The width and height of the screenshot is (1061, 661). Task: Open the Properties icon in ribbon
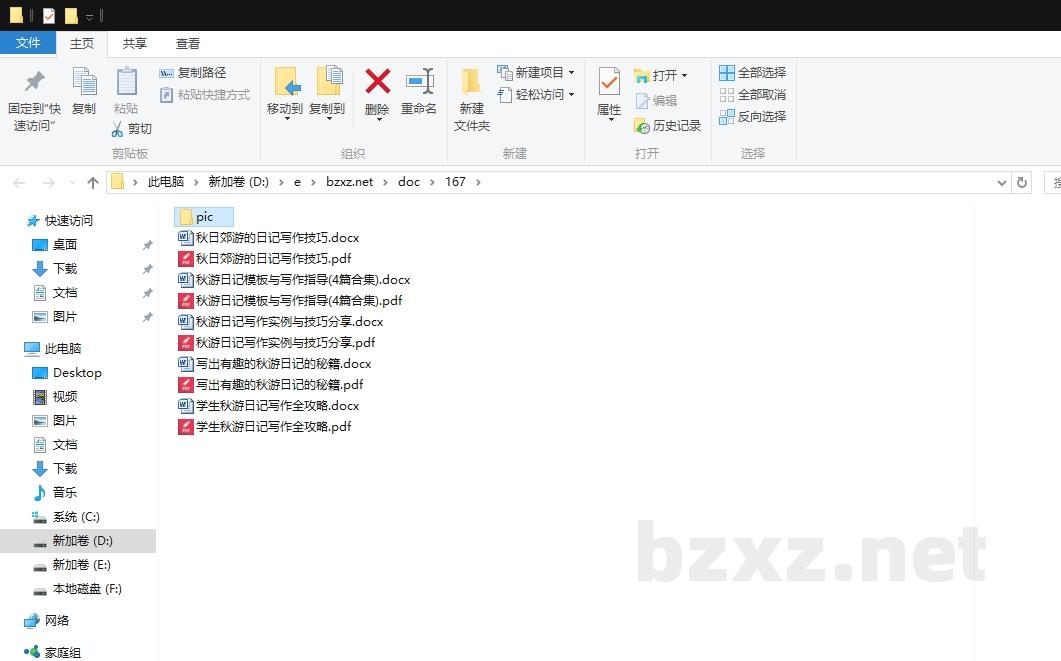click(609, 82)
